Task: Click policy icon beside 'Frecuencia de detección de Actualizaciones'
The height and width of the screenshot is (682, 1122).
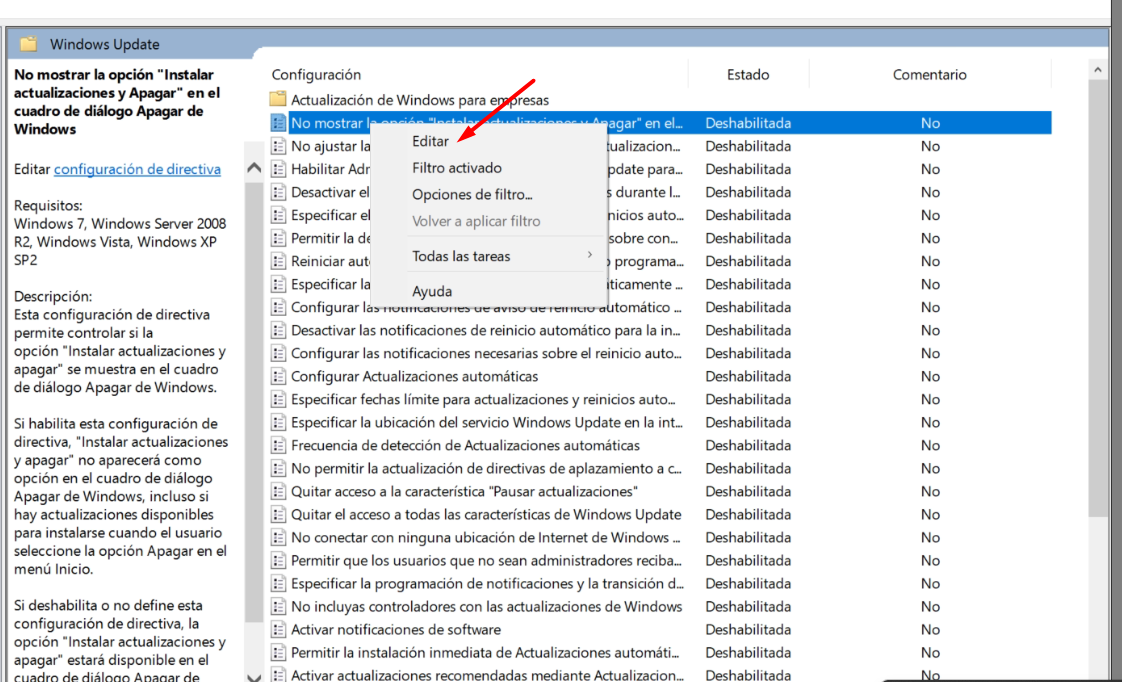Action: click(279, 445)
